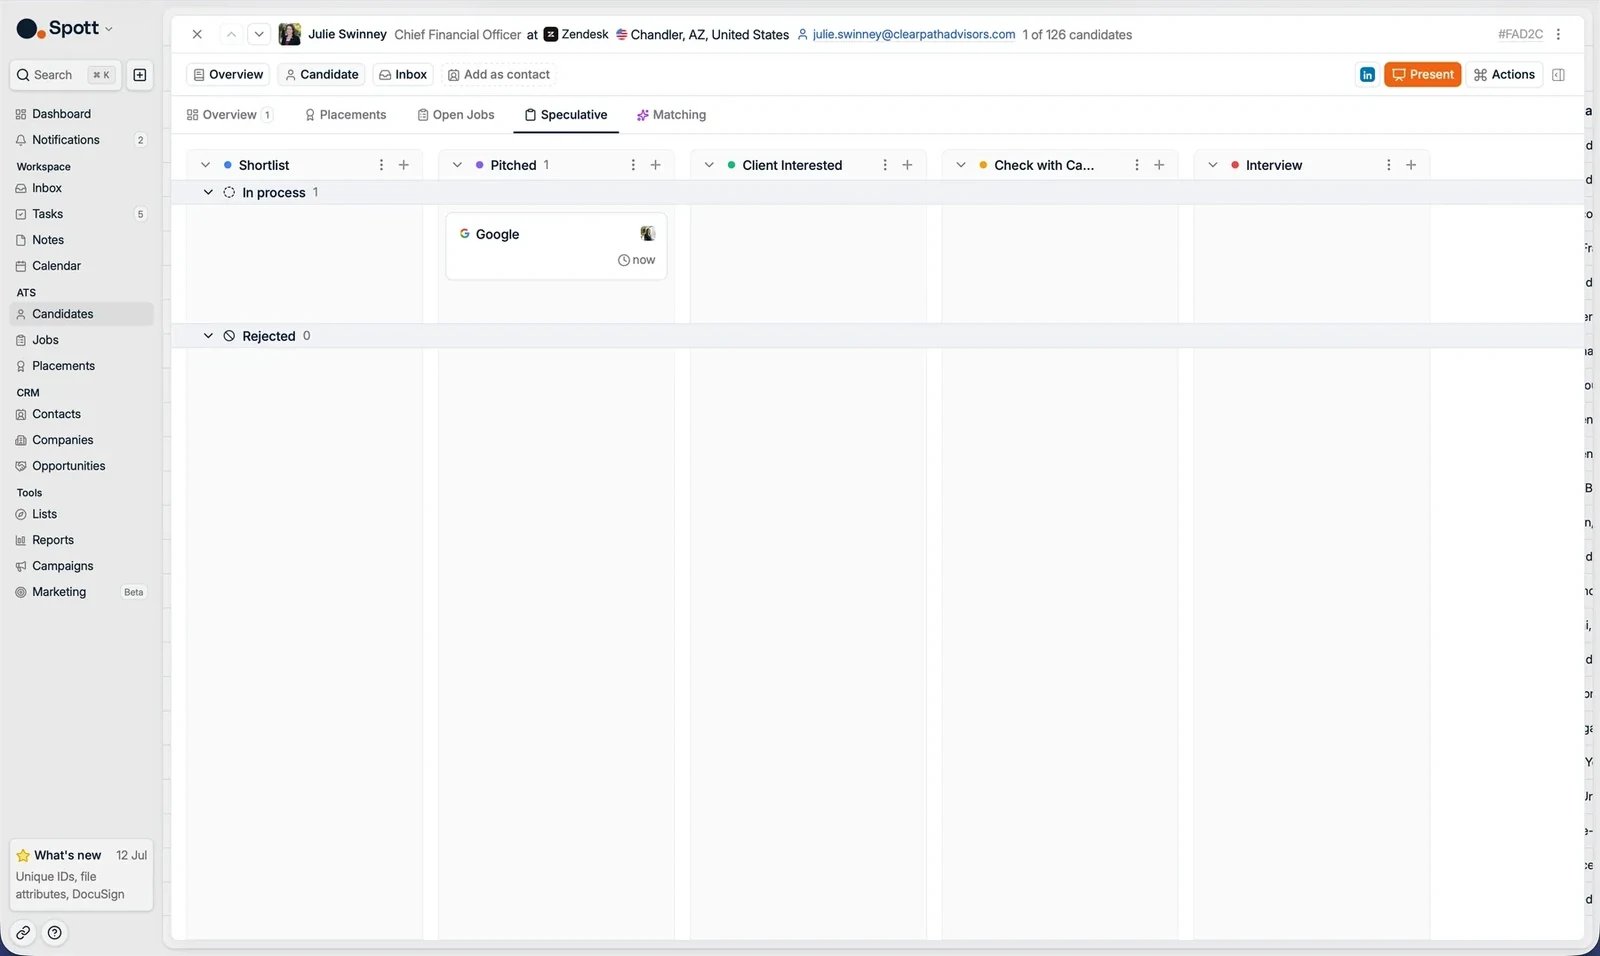
Task: Collapse the Shortlist column chevron
Action: (206, 165)
